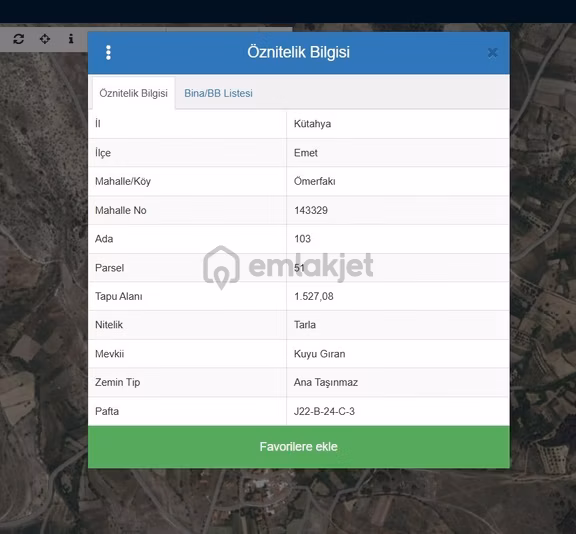Screen dimensions: 576x534
Task: Click the Mahalle No label
Action: [x=120, y=210]
